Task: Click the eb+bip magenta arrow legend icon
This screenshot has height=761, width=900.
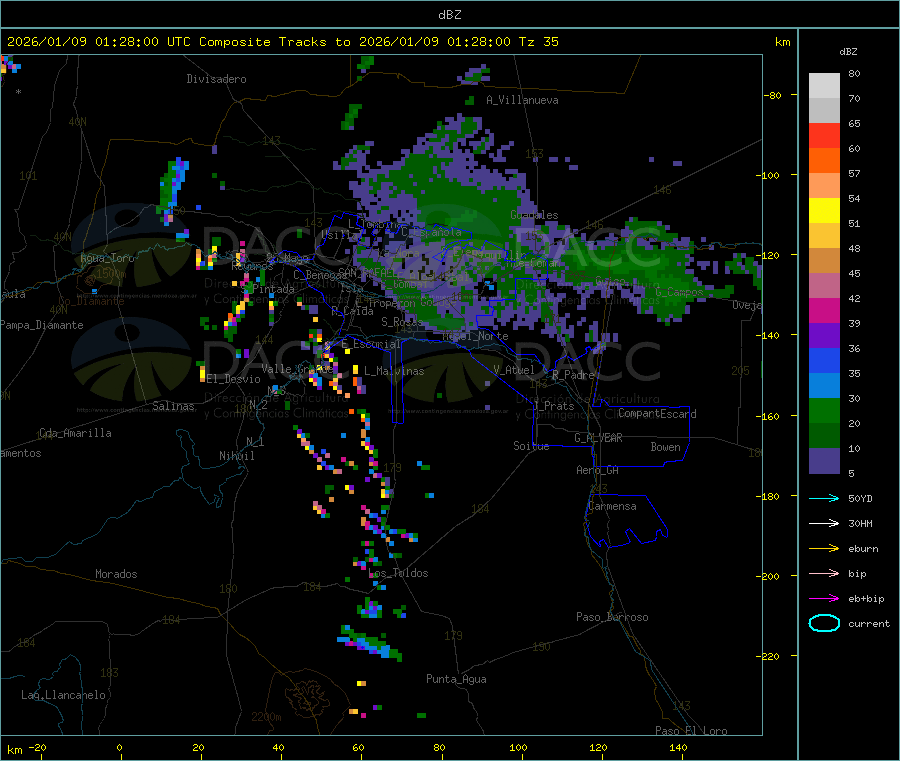Action: 824,599
